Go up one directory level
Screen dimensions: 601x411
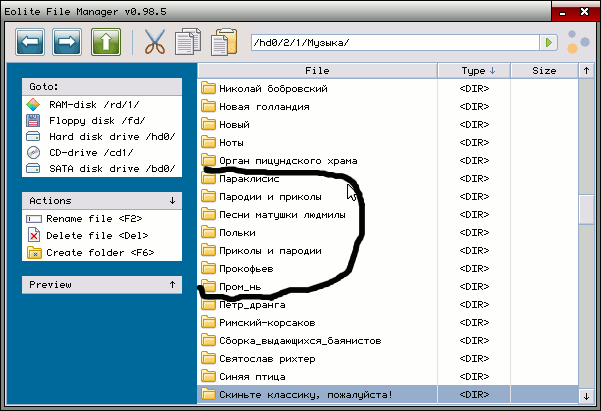[x=105, y=42]
